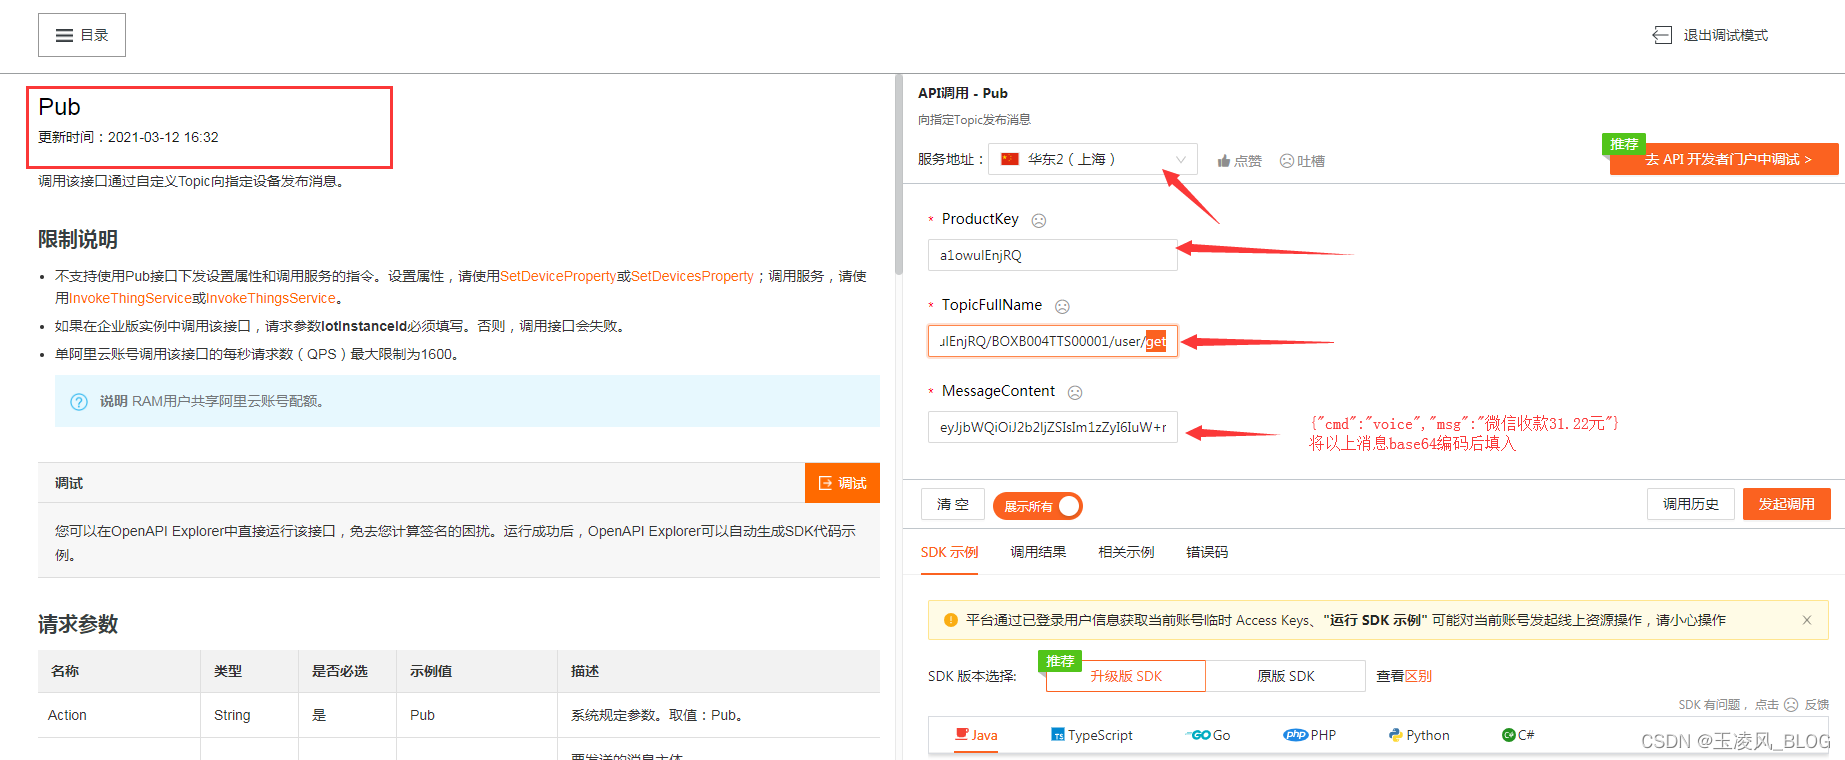Click the MessageContent input field
Screen dimensions: 1845x760
1052,427
